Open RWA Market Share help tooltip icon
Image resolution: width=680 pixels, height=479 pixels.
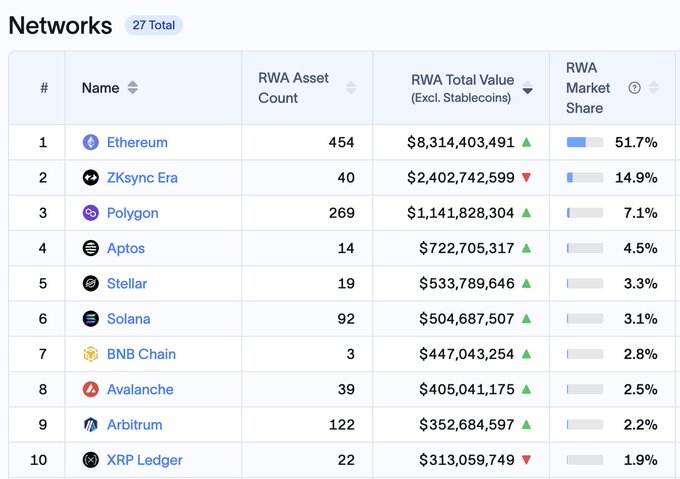tap(634, 88)
